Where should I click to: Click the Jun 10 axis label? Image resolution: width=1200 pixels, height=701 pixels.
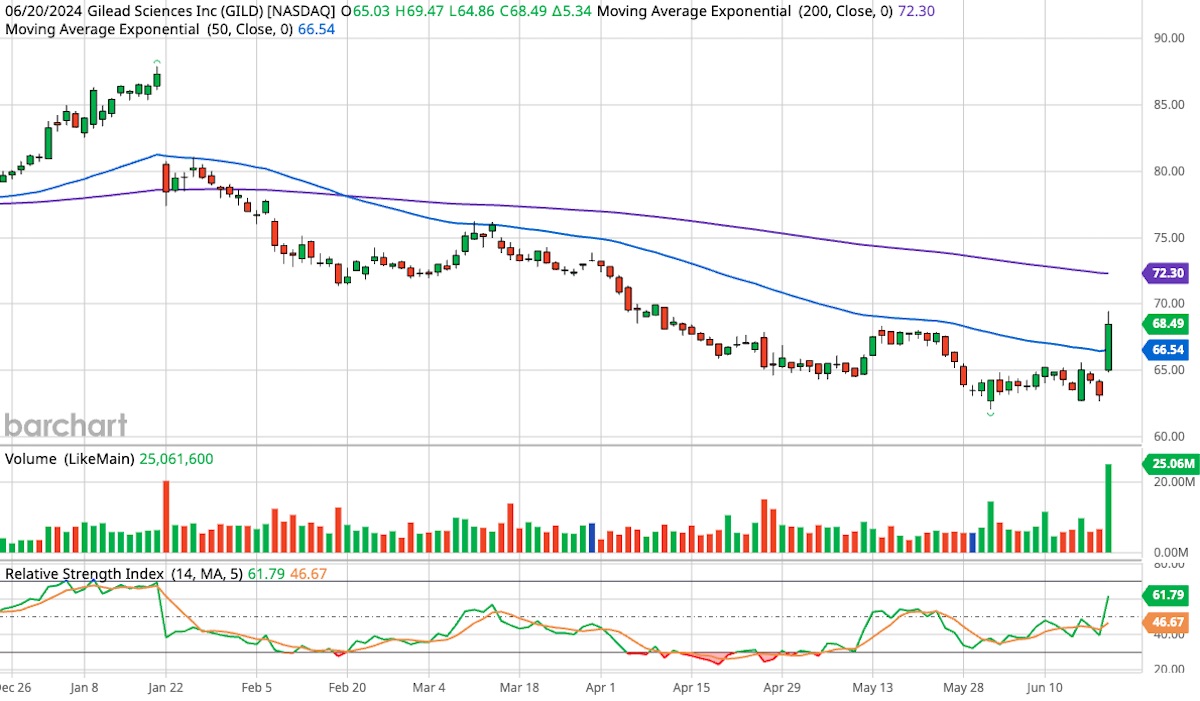[x=1044, y=688]
